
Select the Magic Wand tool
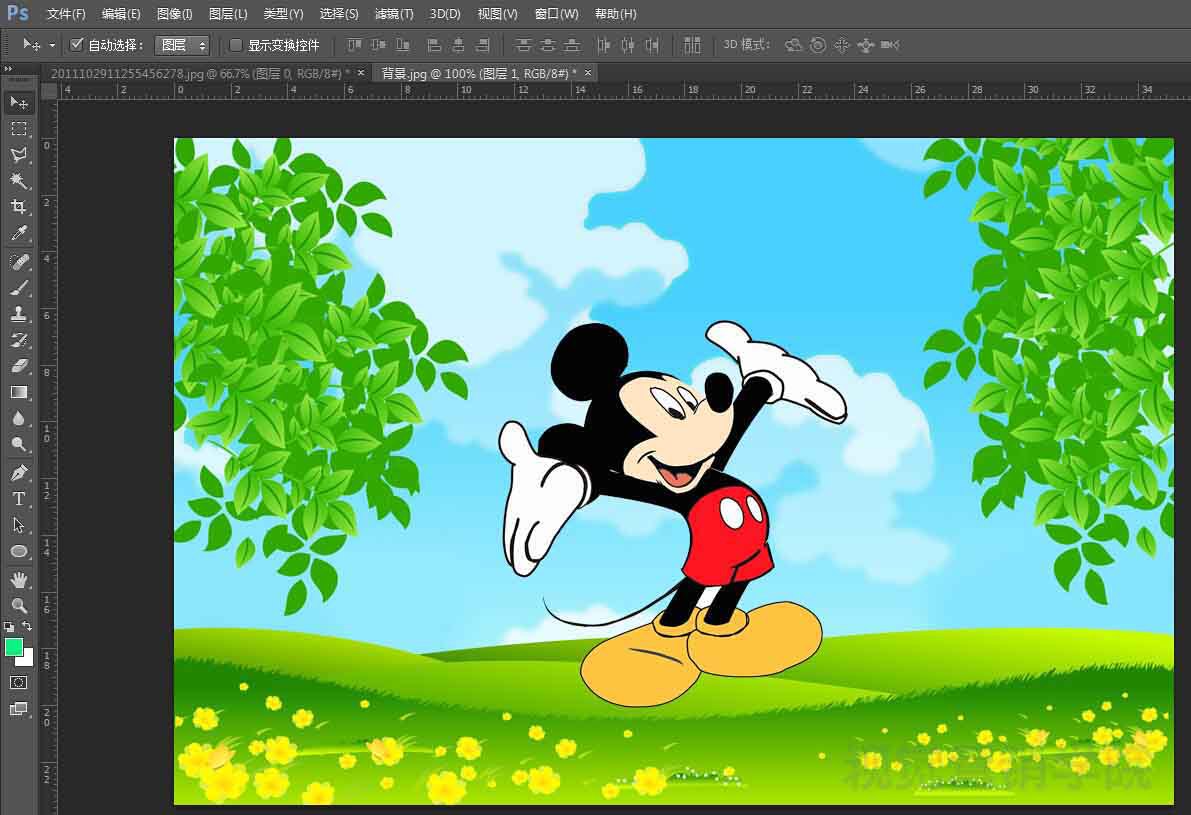(19, 181)
